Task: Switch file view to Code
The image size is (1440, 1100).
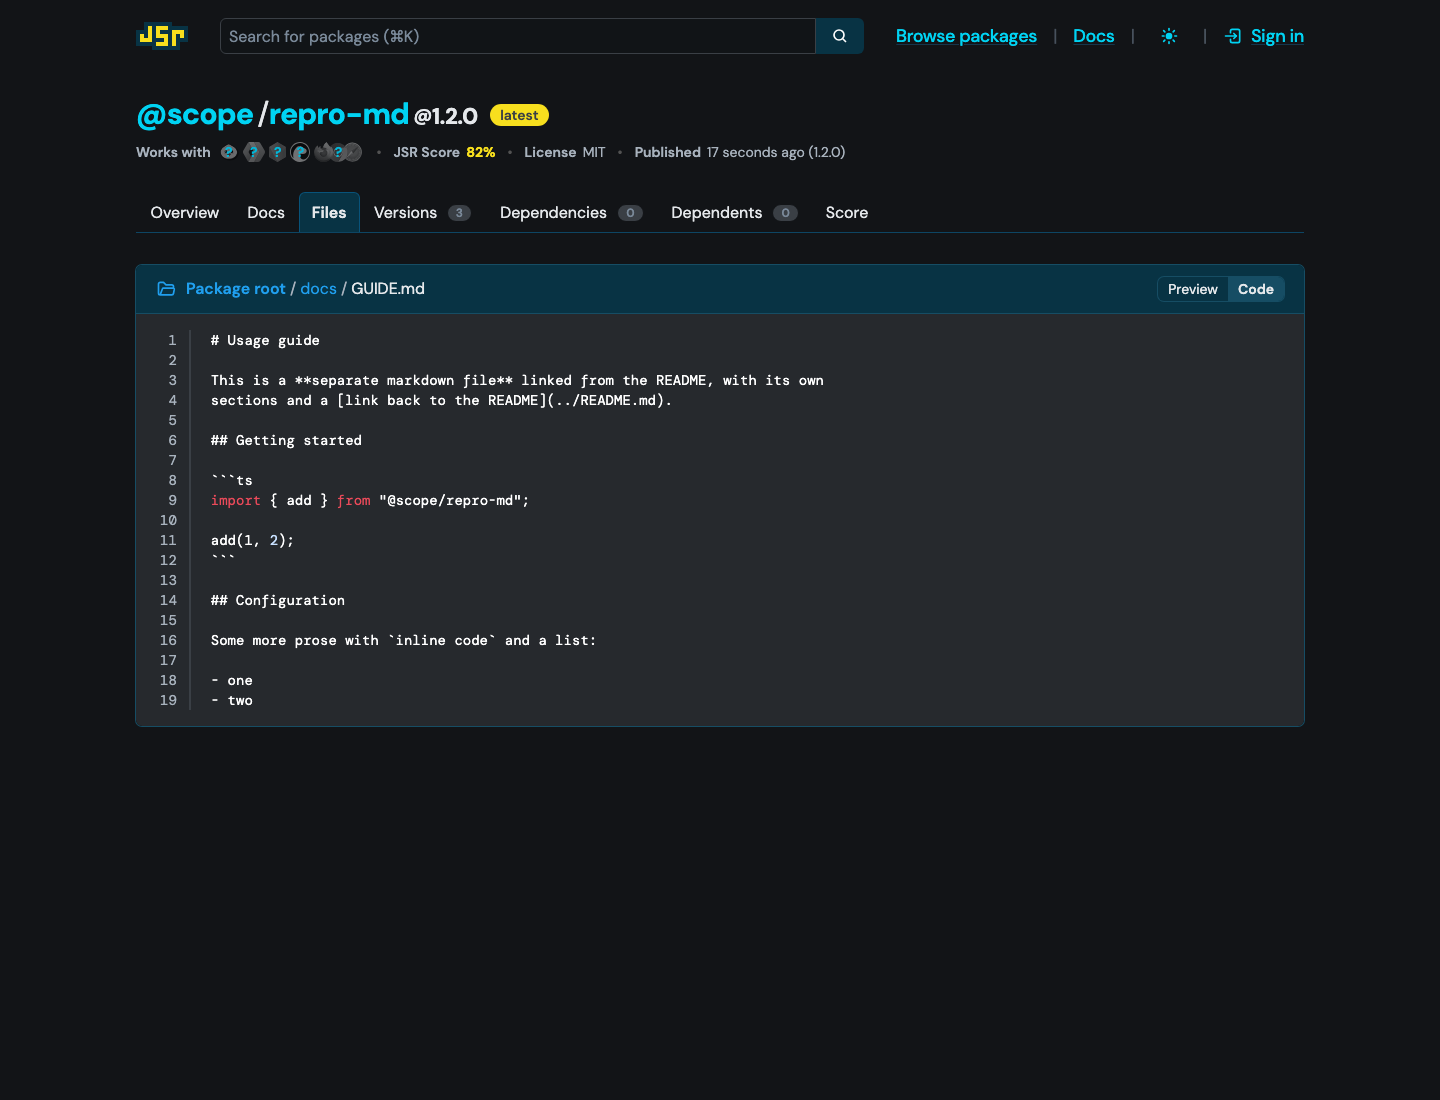Action: click(x=1256, y=289)
